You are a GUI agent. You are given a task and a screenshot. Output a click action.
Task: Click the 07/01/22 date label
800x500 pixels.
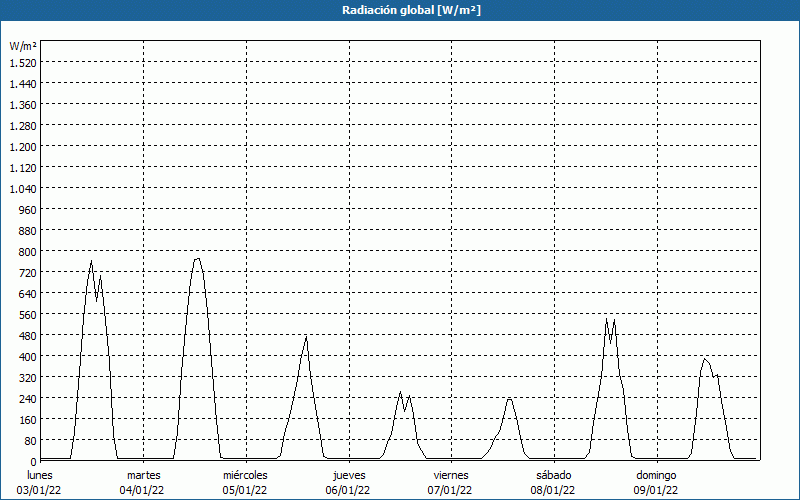pyautogui.click(x=450, y=490)
